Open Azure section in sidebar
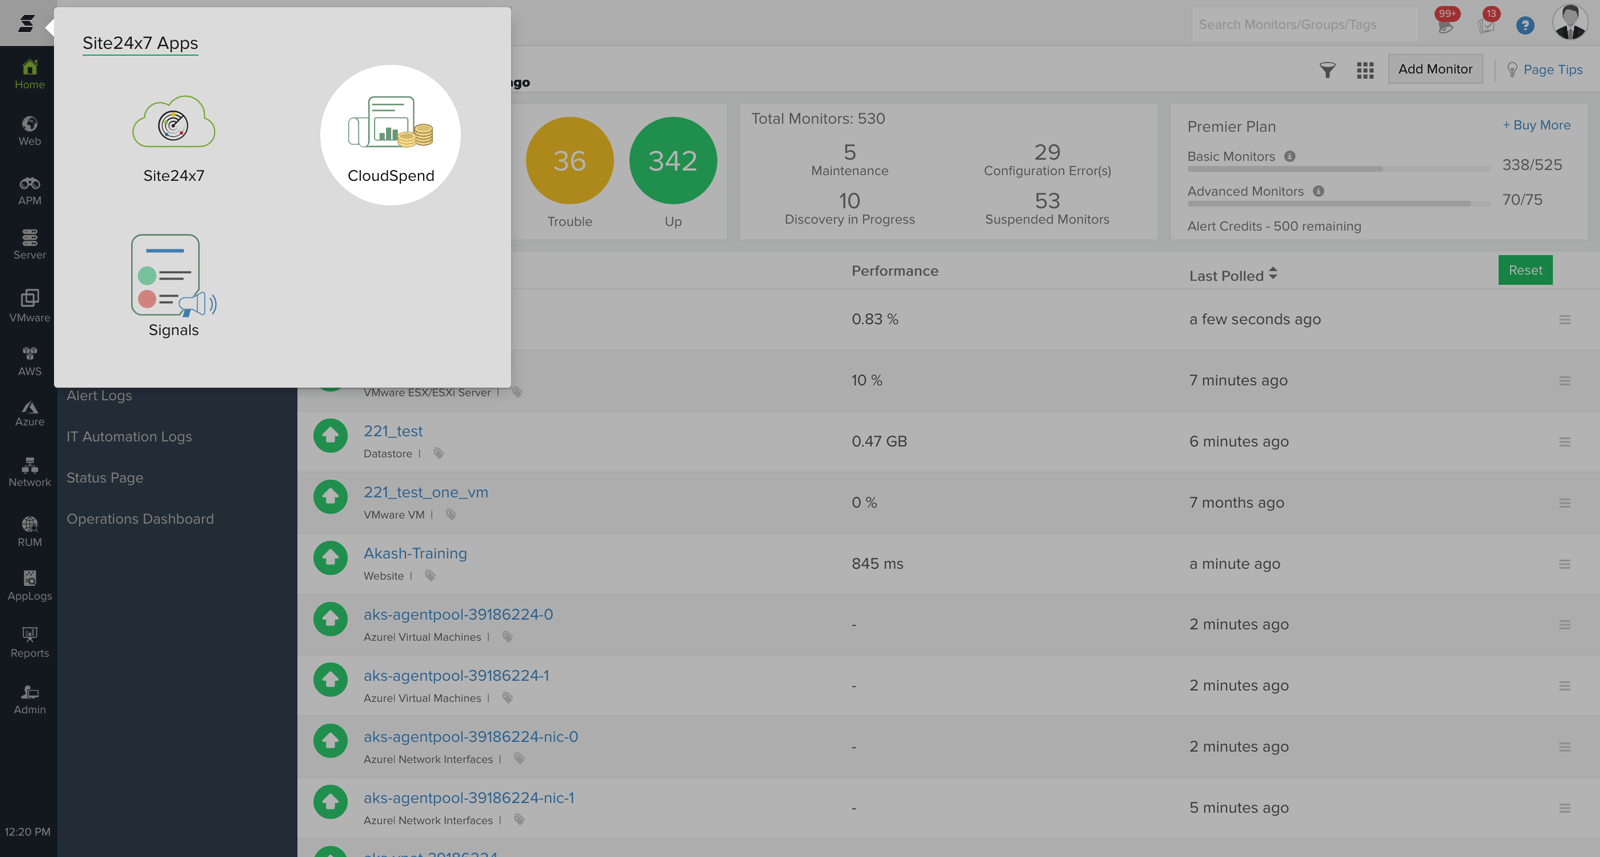The width and height of the screenshot is (1600, 857). click(x=30, y=413)
